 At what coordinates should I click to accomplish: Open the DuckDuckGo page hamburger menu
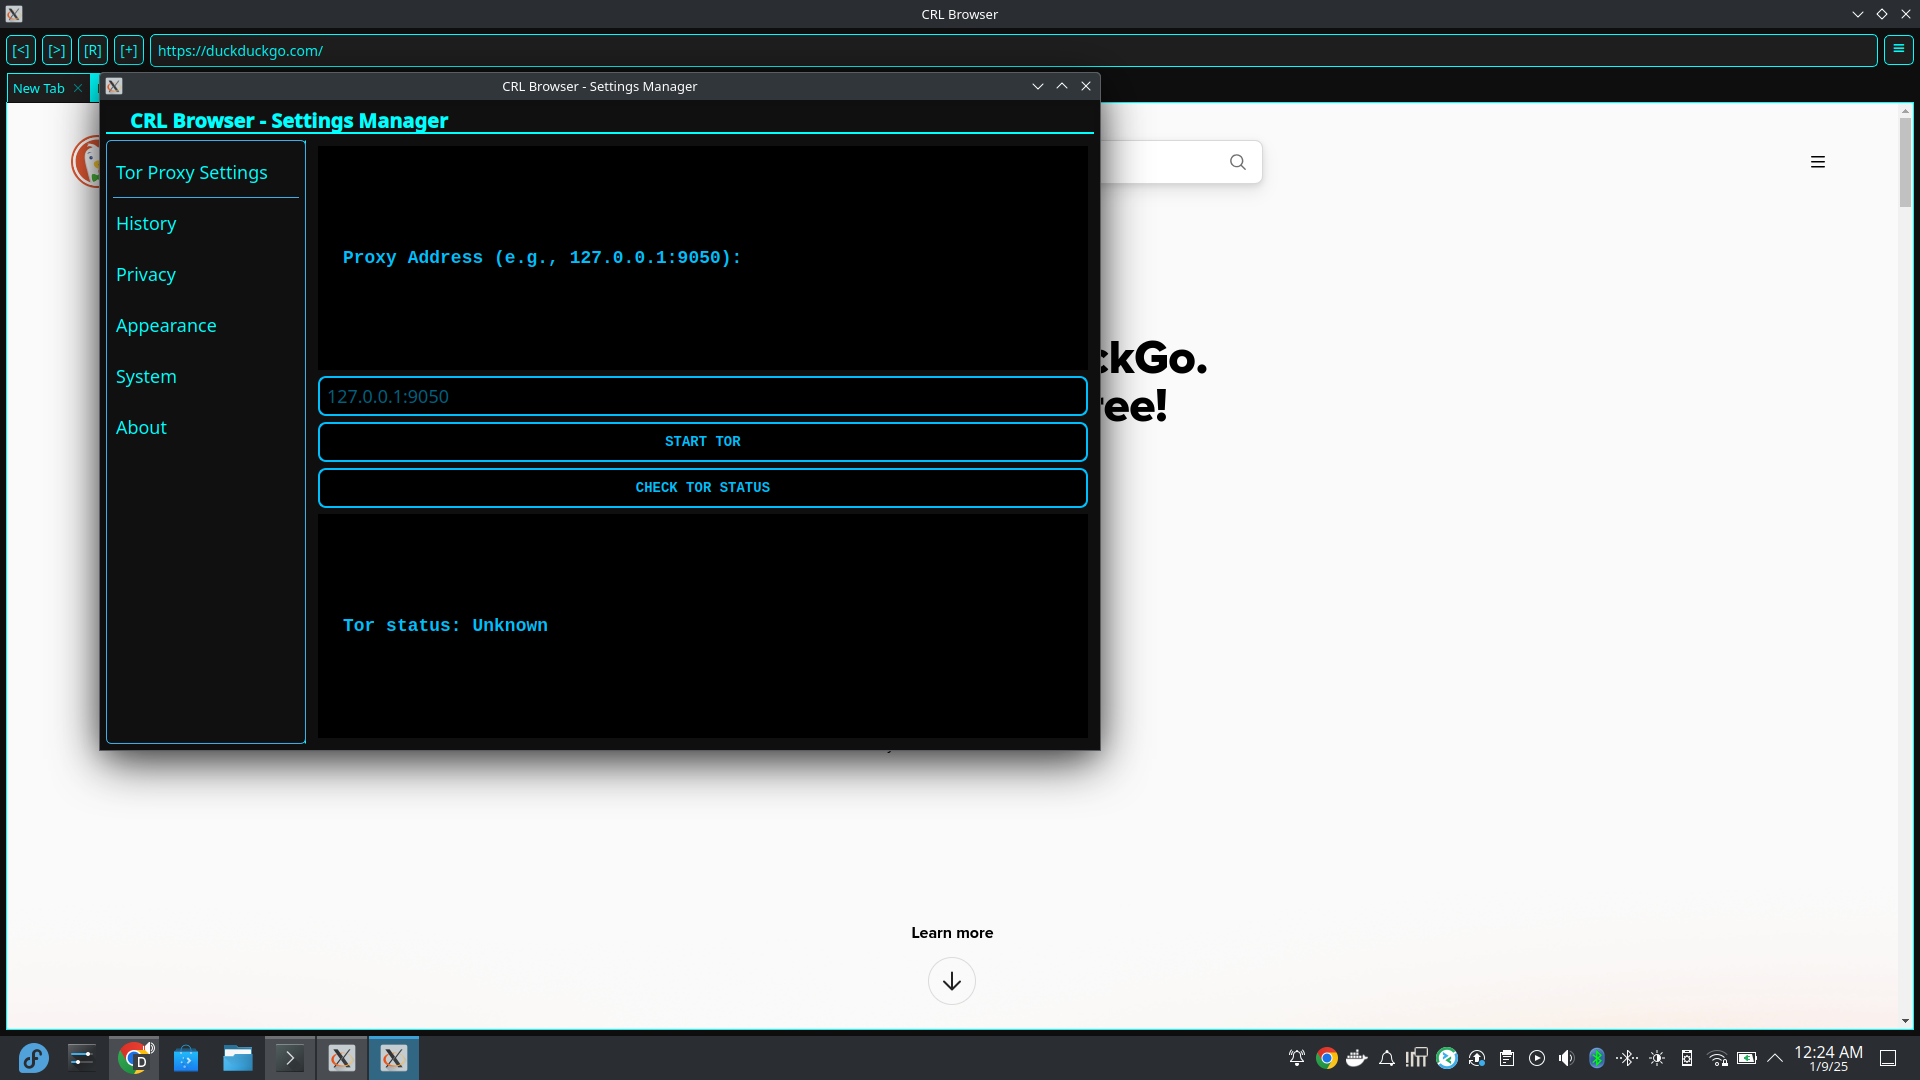[1818, 162]
